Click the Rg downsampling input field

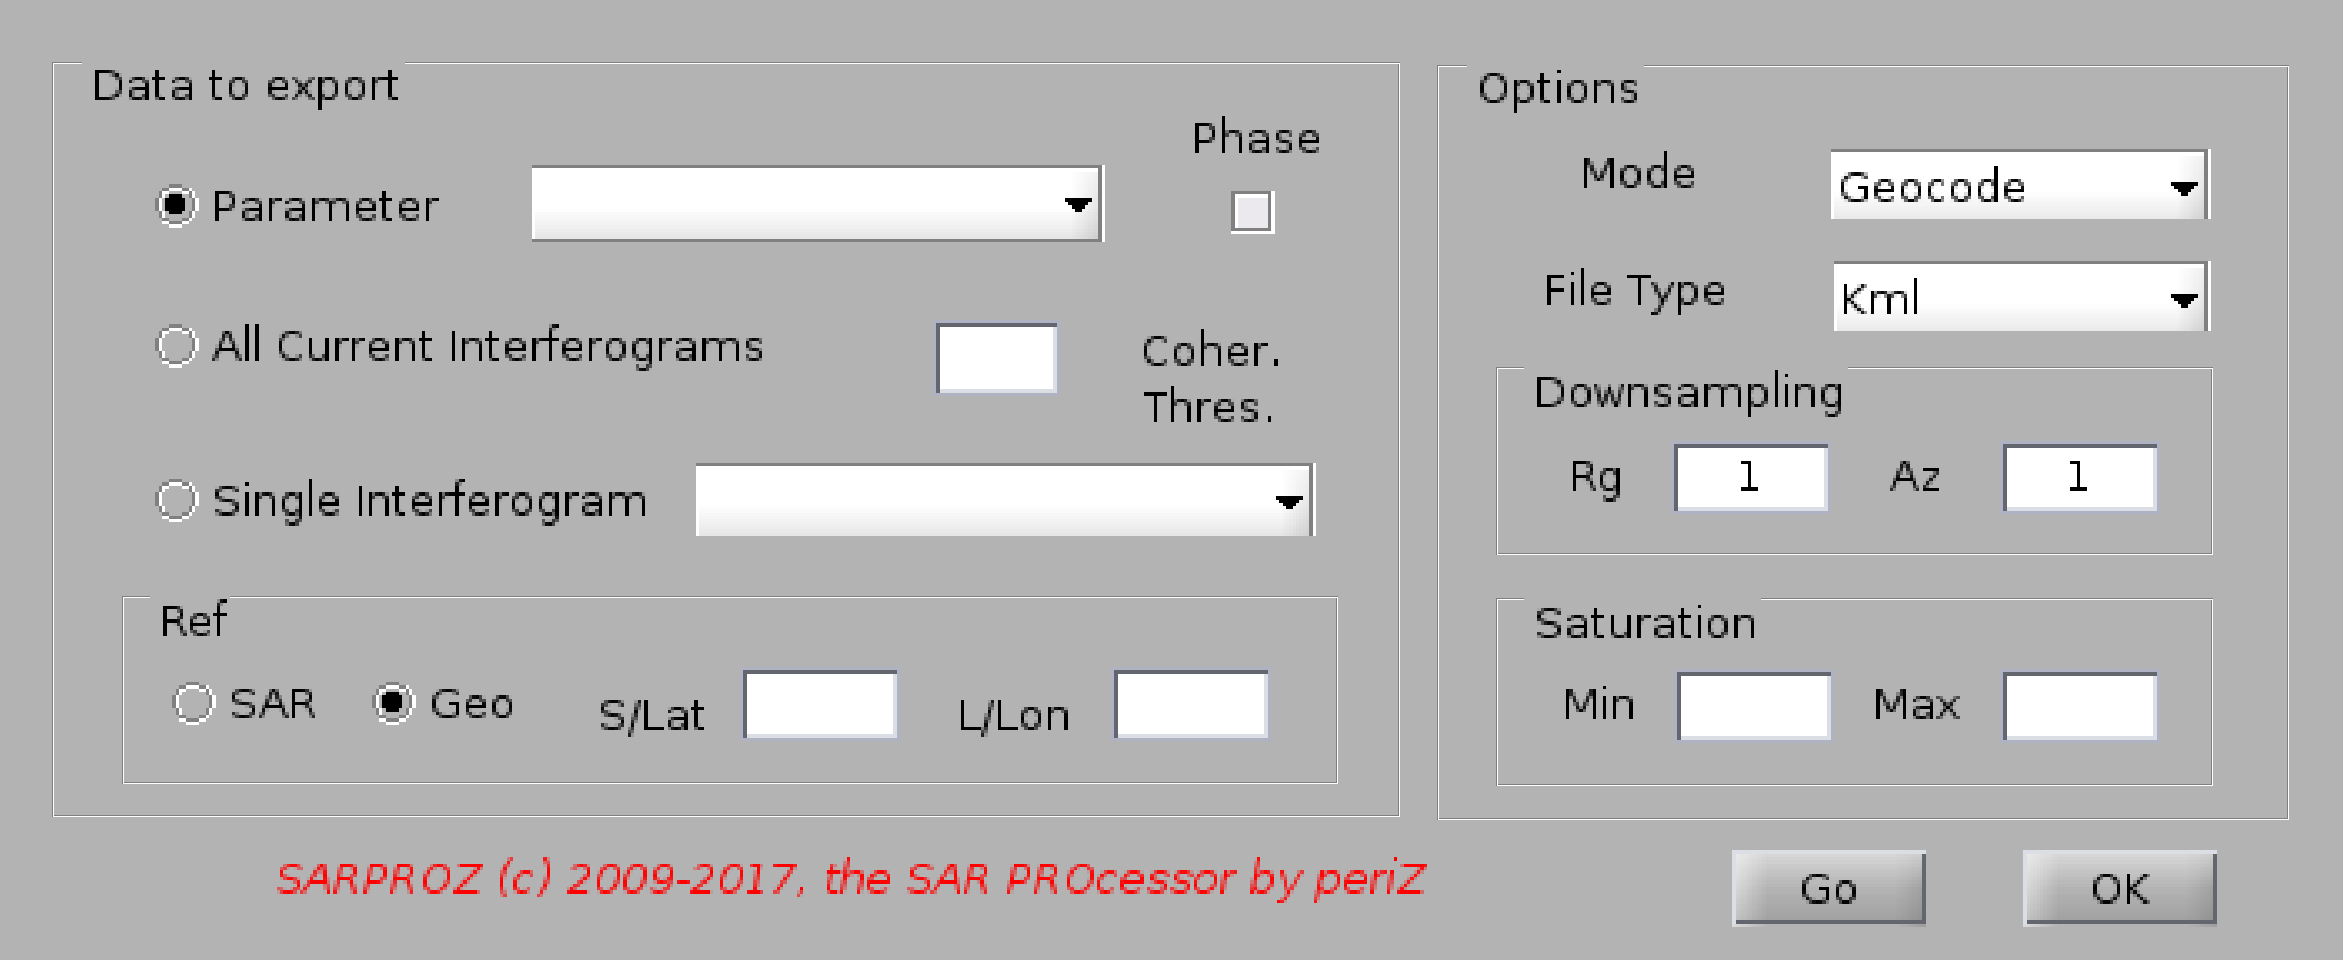[x=1751, y=478]
